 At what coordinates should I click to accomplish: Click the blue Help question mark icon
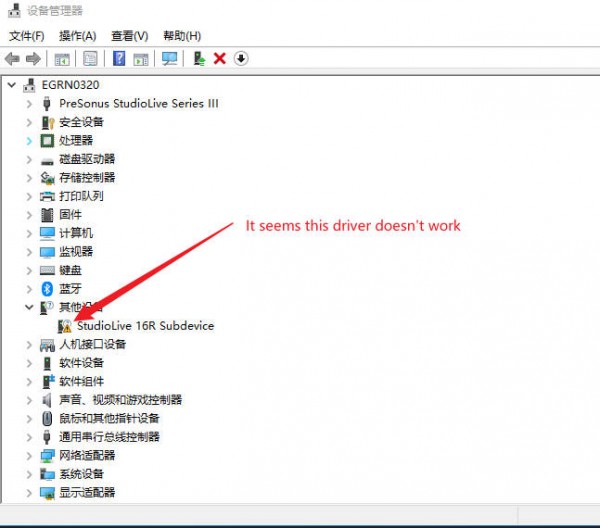(x=119, y=59)
